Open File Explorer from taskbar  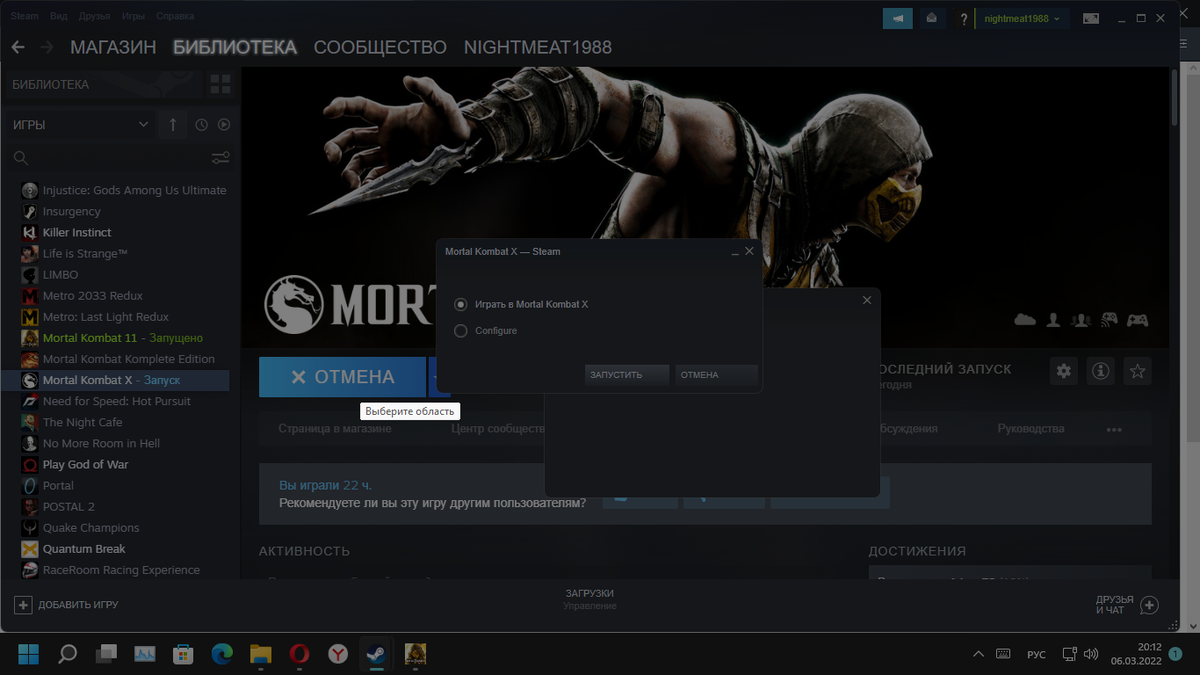click(260, 654)
